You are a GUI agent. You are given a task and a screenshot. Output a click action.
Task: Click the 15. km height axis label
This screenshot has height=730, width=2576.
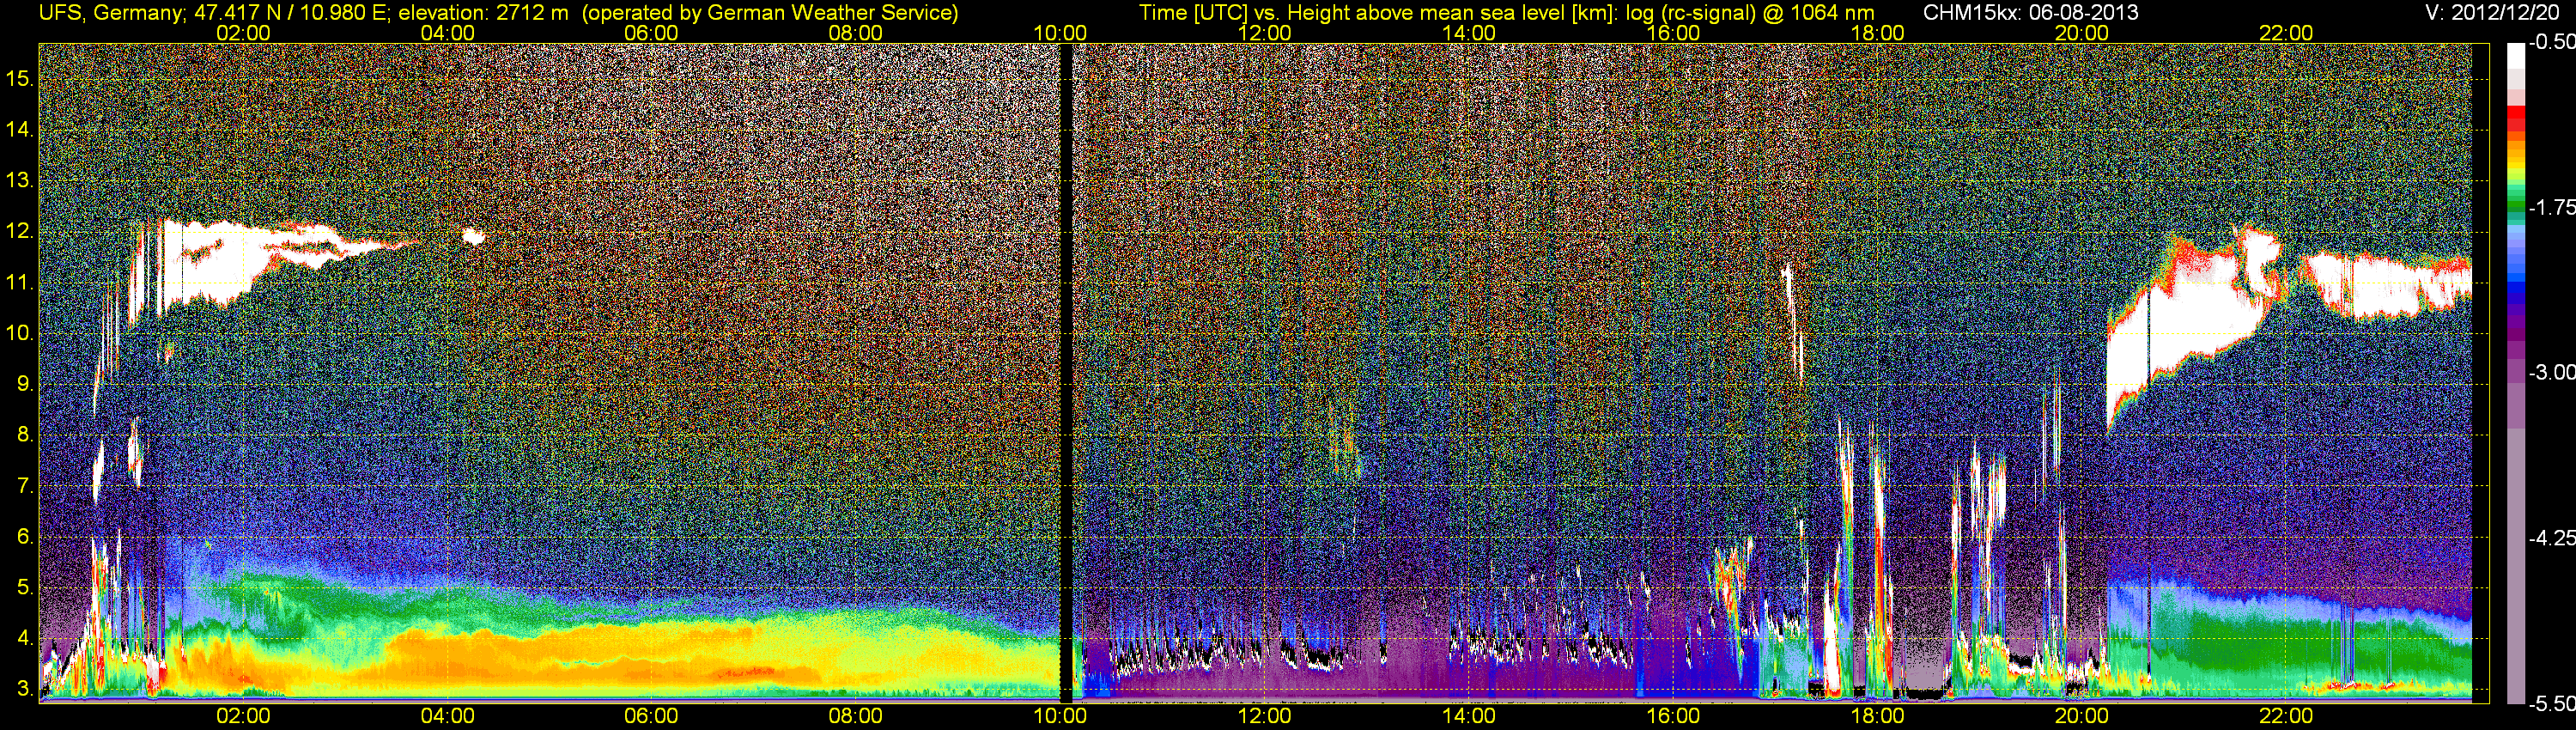19,79
